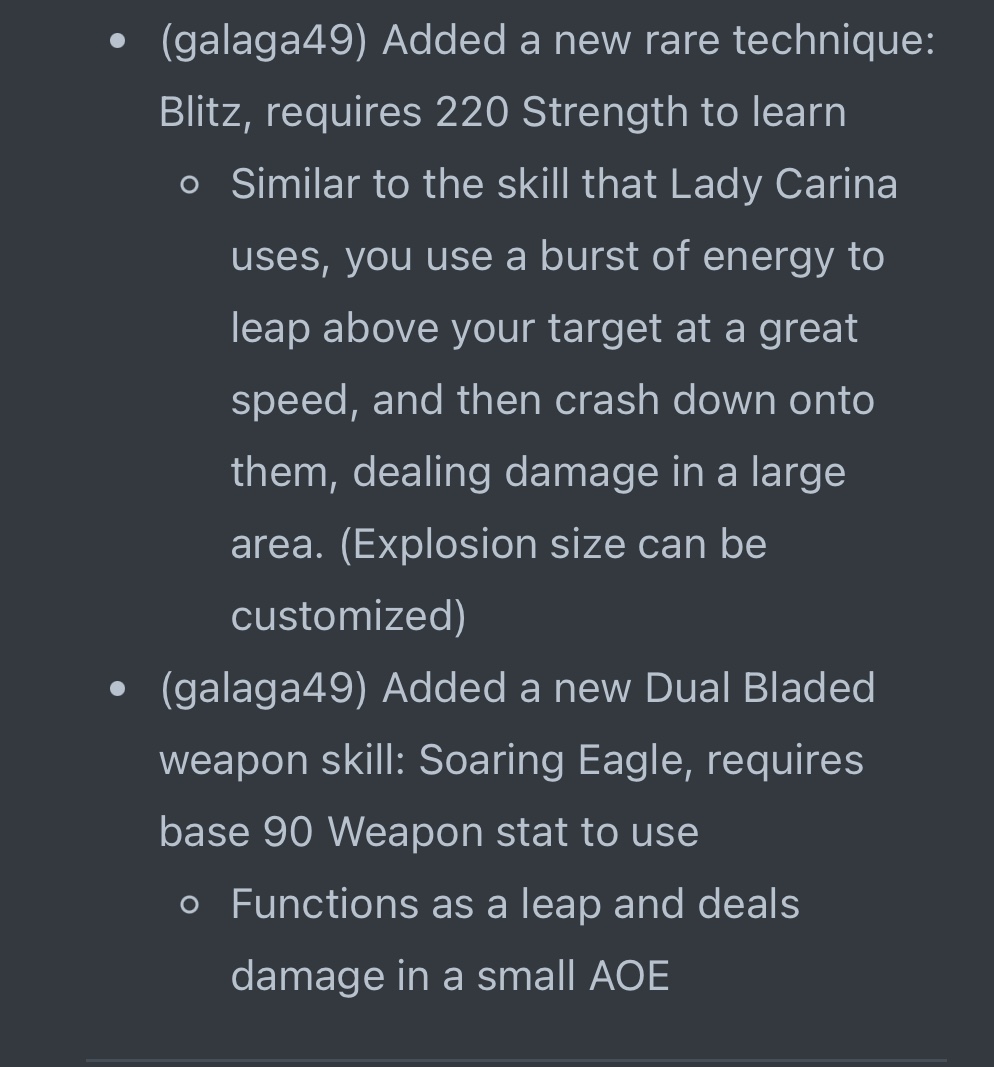Click the word "customized)"

[x=348, y=617]
